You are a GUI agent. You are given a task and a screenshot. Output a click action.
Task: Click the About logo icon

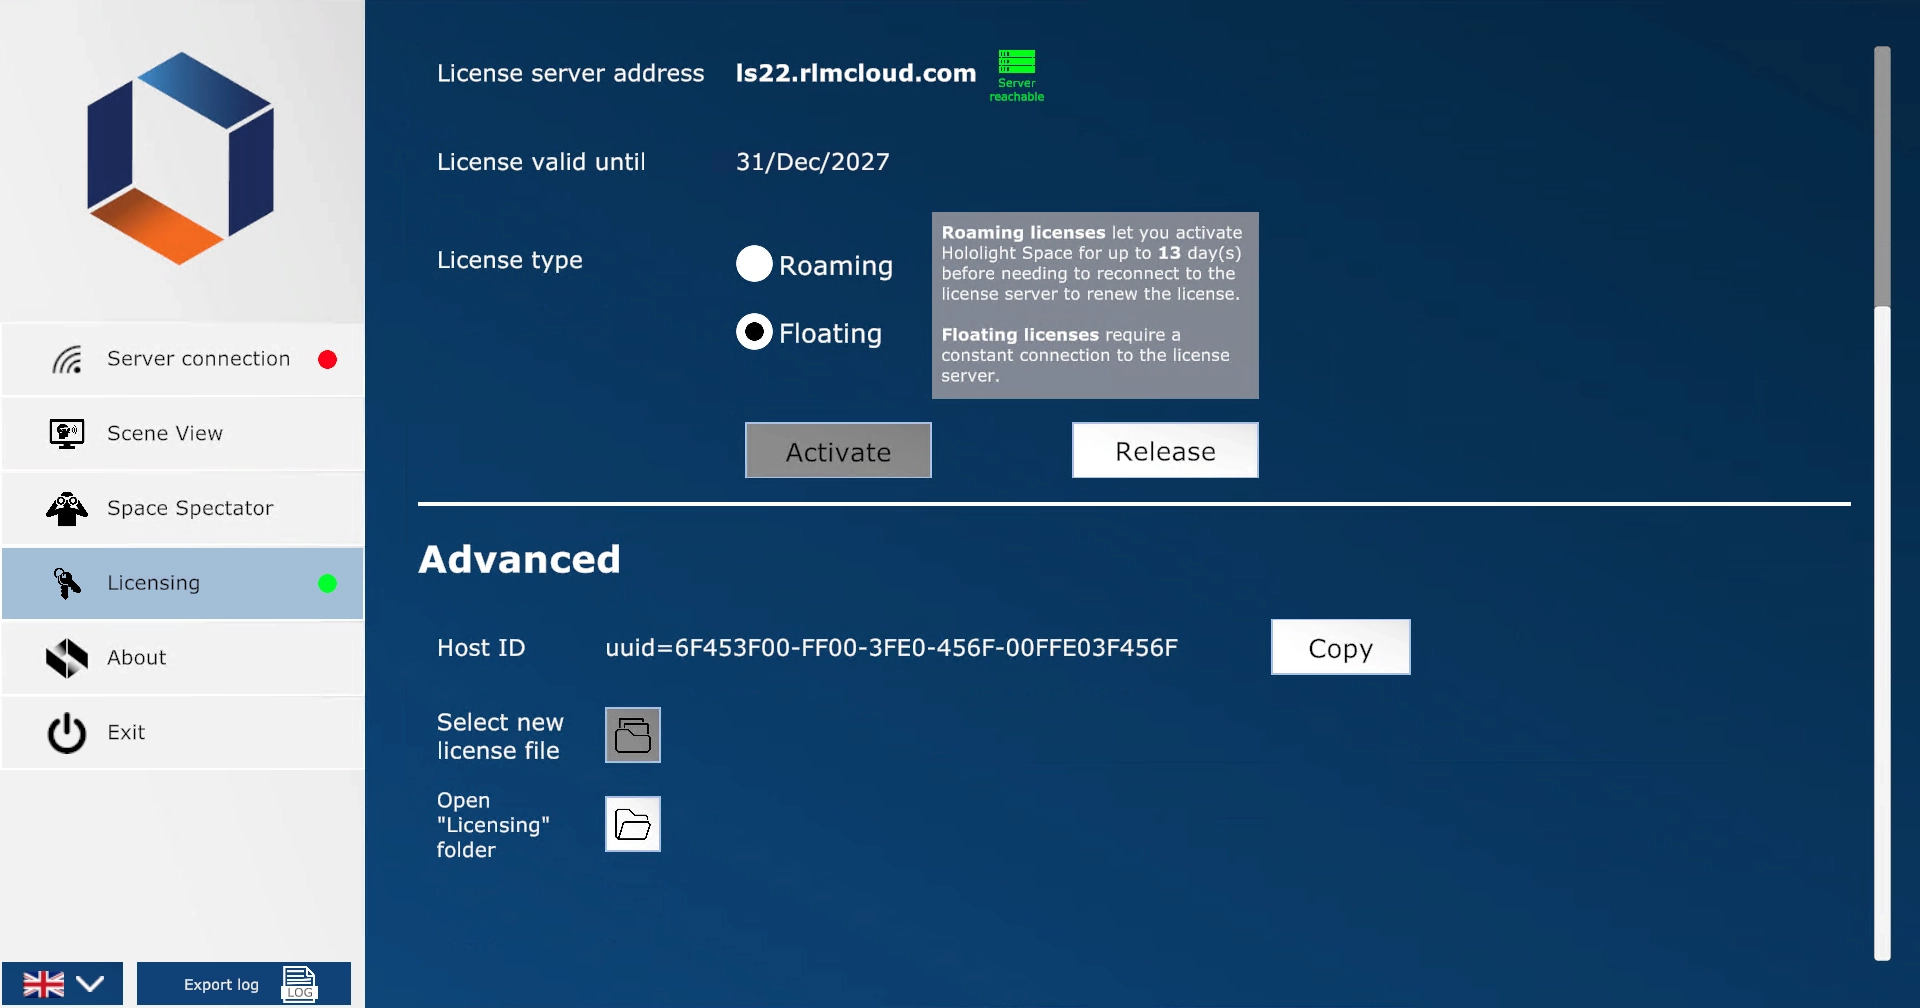pyautogui.click(x=67, y=658)
